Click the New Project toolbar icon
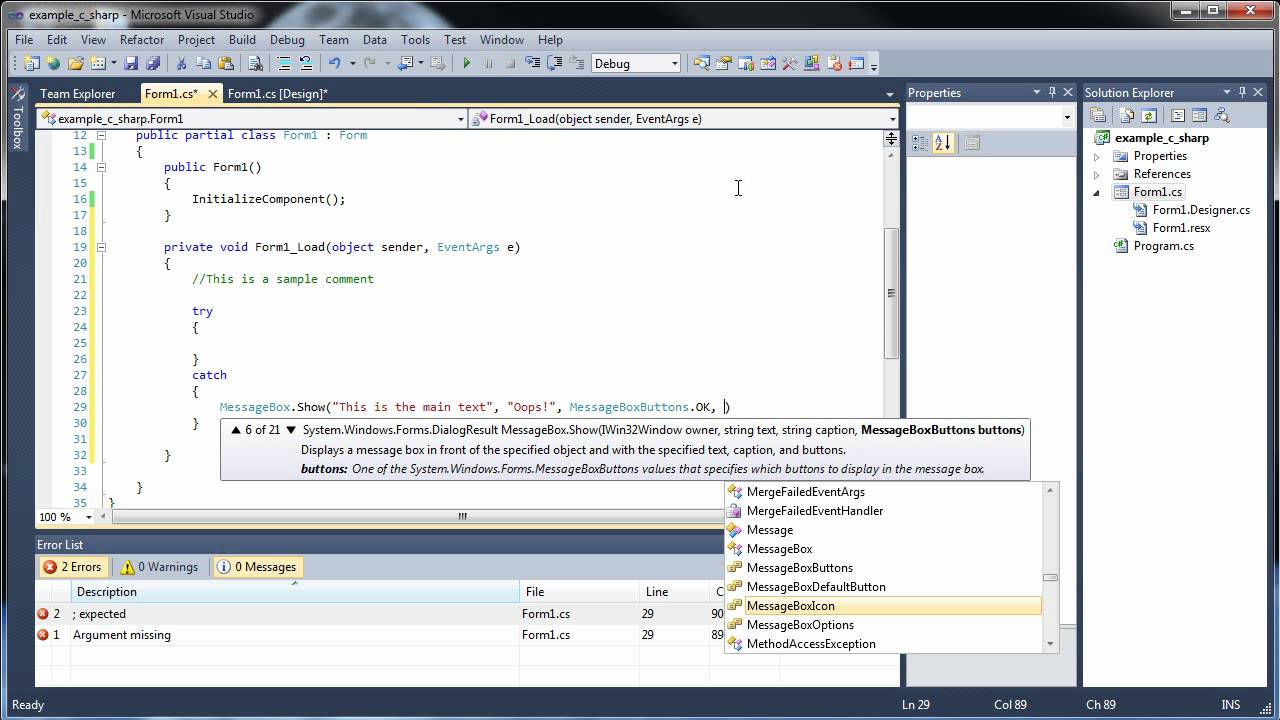The height and width of the screenshot is (720, 1280). [31, 63]
